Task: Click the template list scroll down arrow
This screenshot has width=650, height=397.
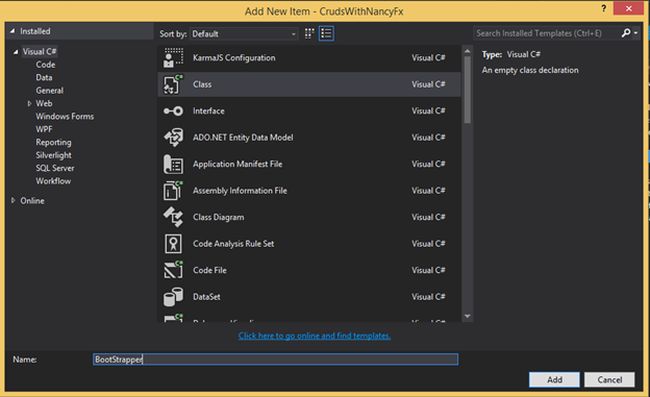Action: (x=467, y=316)
